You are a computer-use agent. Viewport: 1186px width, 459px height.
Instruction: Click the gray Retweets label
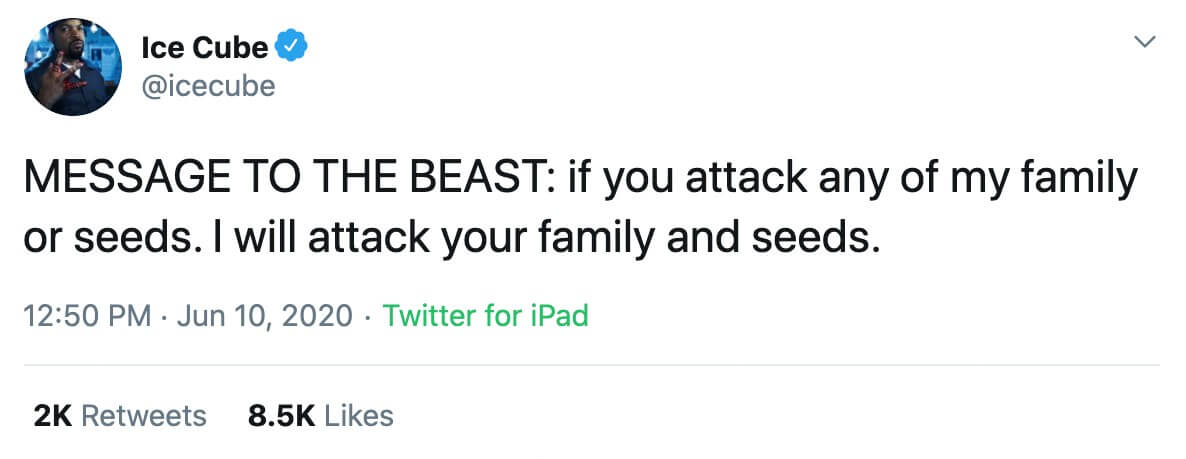coord(144,416)
